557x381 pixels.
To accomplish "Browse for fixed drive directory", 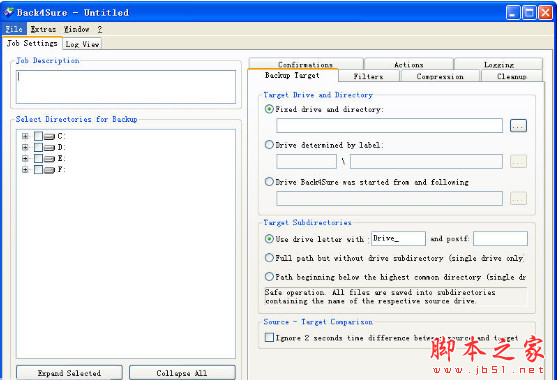I will [518, 126].
